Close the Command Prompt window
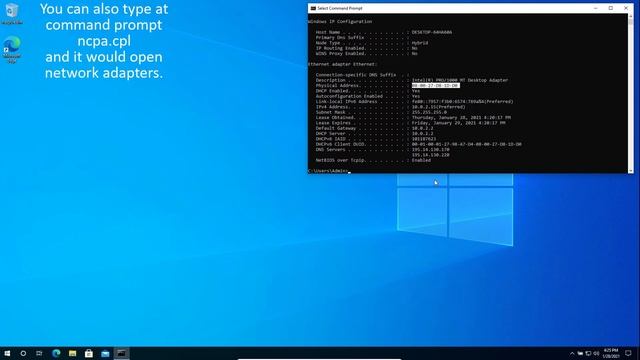 click(x=626, y=8)
